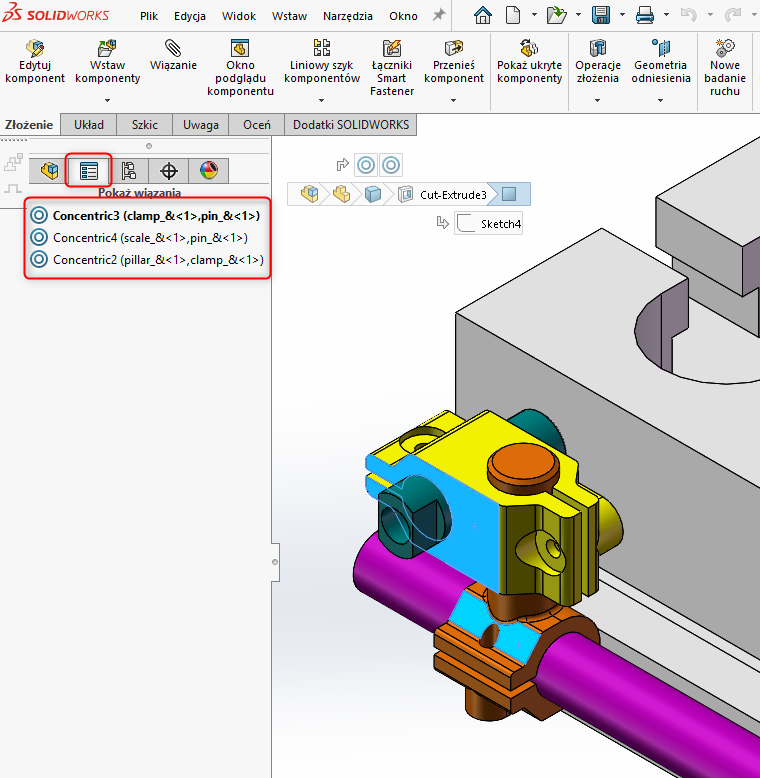Open the Wiązanie mate tool
This screenshot has width=760, height=778.
173,55
